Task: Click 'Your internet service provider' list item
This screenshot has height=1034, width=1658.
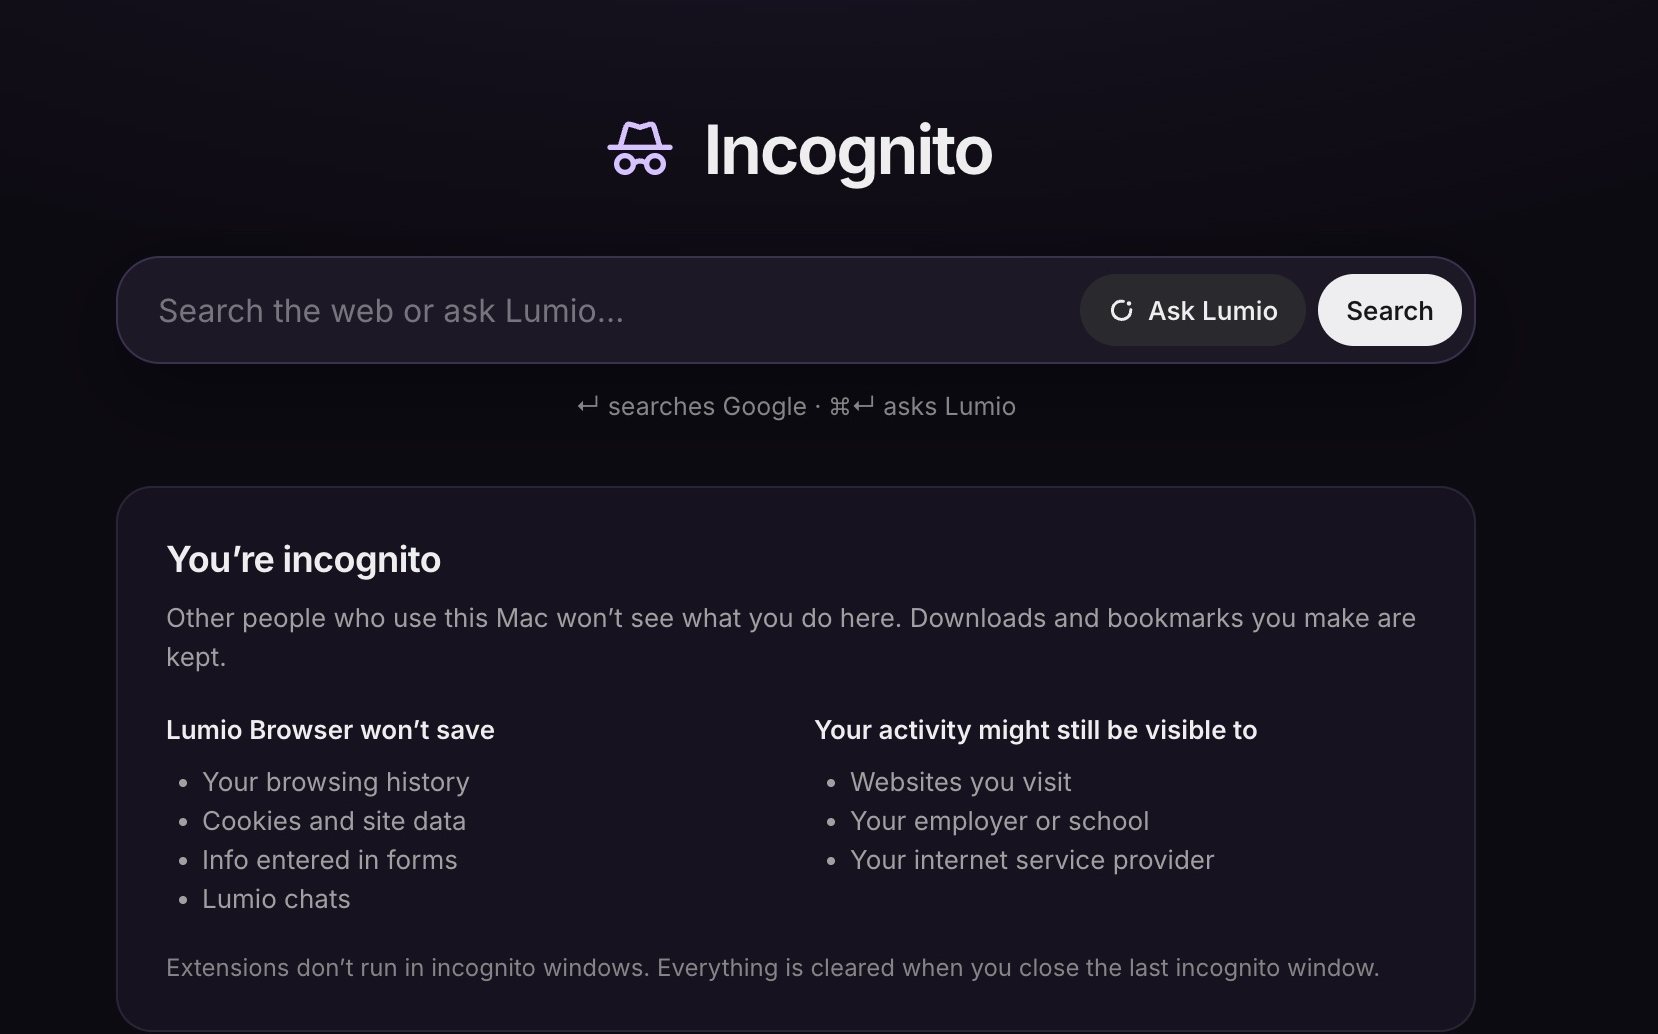Action: pos(1032,860)
